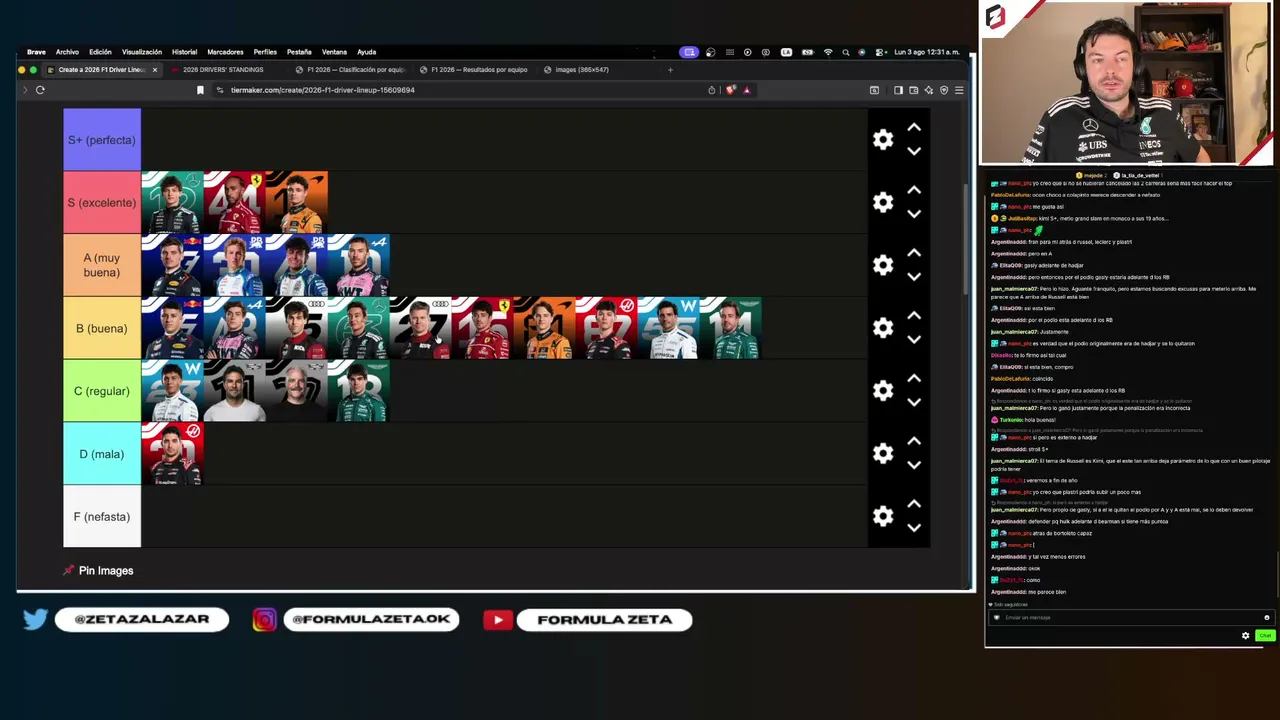Open settings gear for the B (buena) tier
The width and height of the screenshot is (1280, 720).
click(883, 328)
